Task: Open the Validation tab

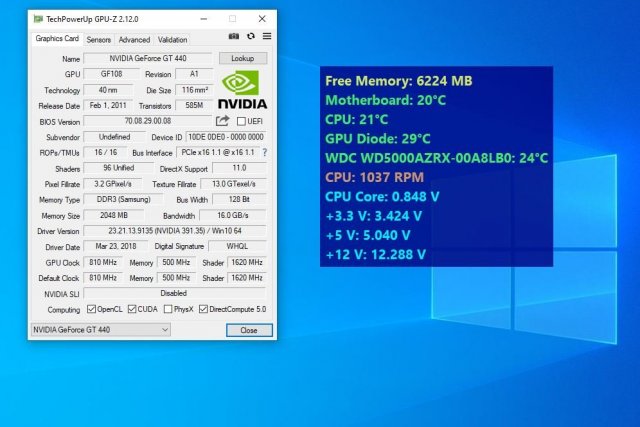Action: coord(173,40)
